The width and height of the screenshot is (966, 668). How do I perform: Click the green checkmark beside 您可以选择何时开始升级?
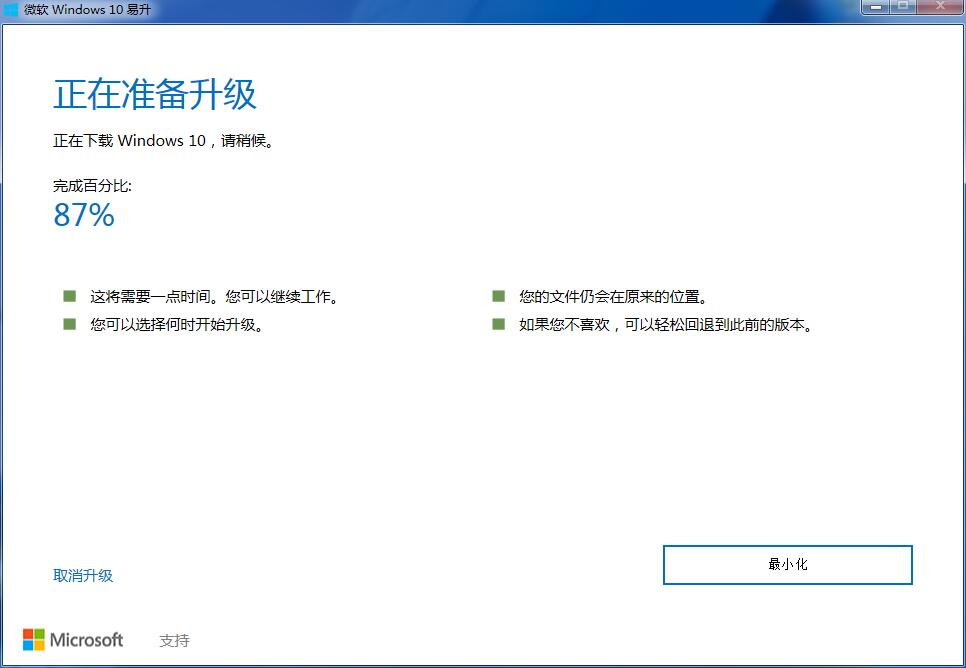point(68,323)
